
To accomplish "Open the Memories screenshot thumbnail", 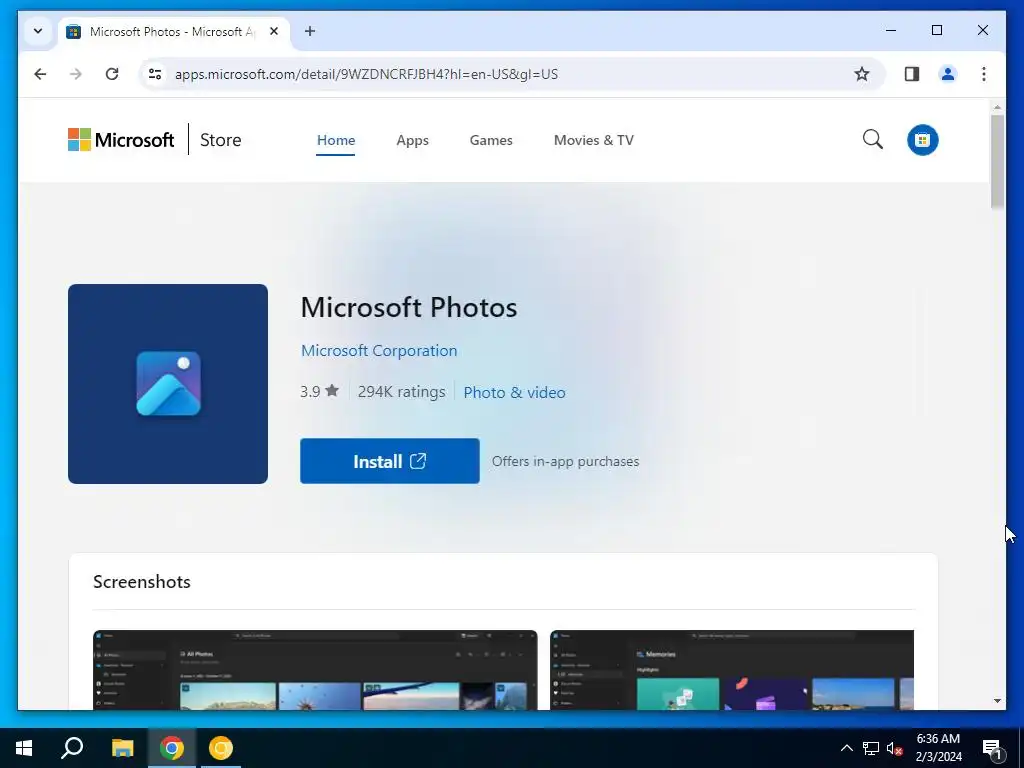I will coord(731,670).
